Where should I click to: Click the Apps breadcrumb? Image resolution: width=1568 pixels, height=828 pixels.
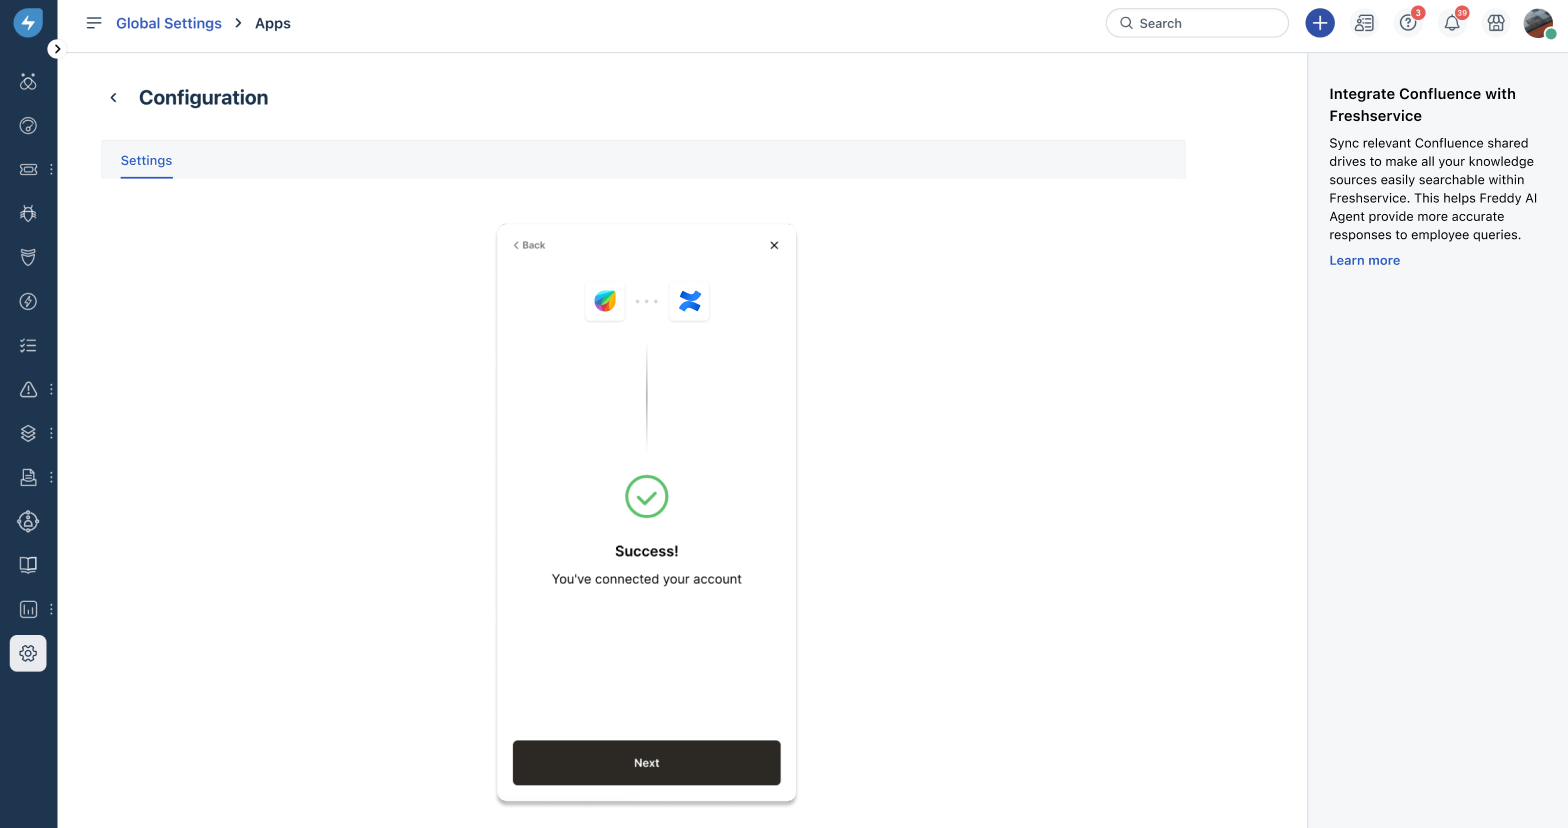(273, 23)
